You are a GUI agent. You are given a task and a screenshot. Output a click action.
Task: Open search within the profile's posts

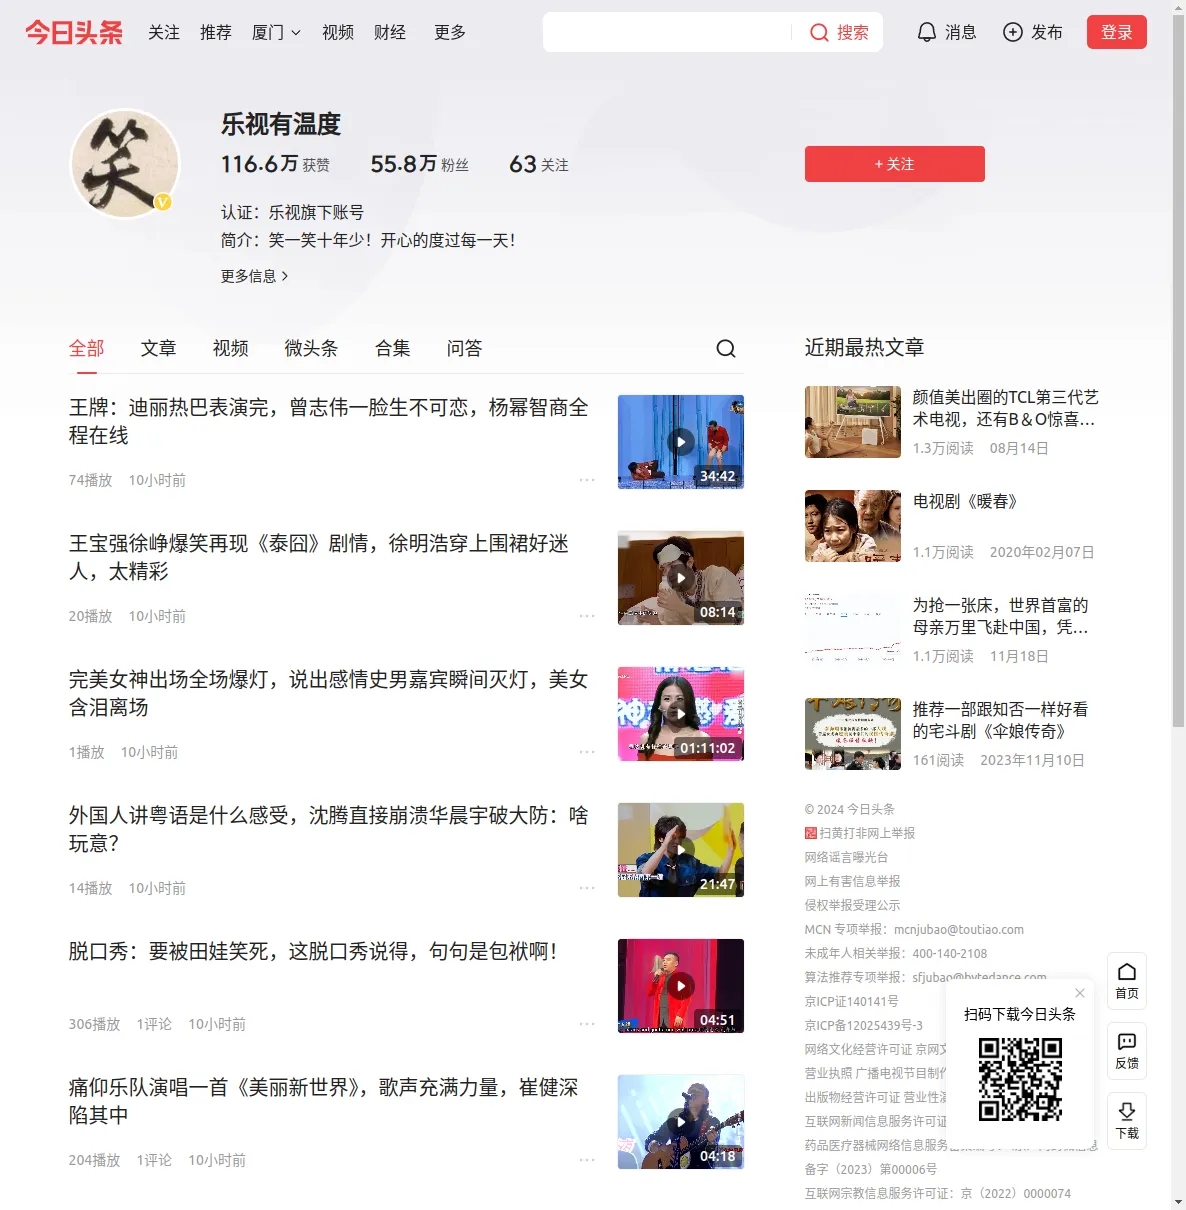pyautogui.click(x=726, y=348)
